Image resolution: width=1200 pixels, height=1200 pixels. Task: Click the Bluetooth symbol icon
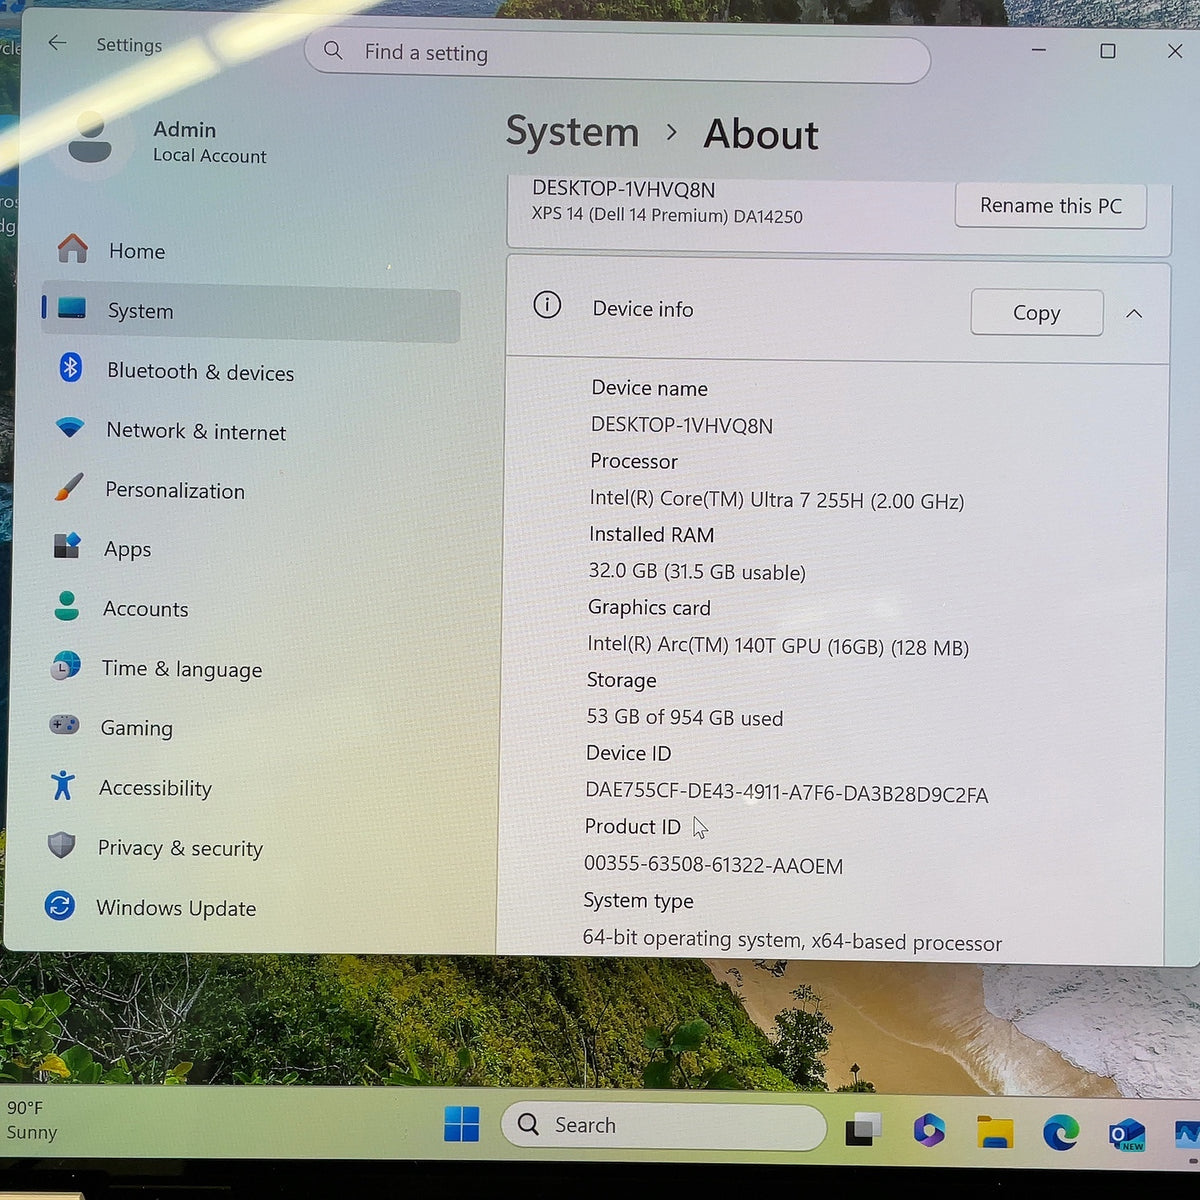click(70, 368)
